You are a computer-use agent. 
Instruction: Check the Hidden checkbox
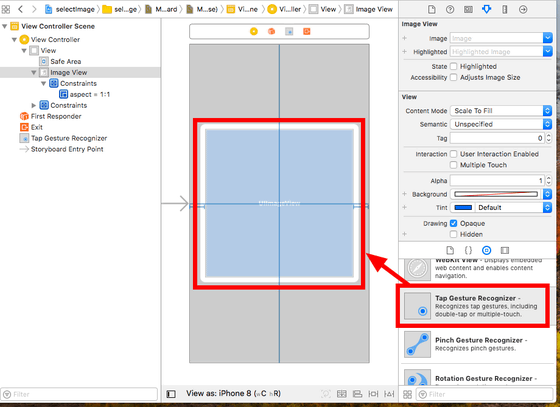click(454, 234)
